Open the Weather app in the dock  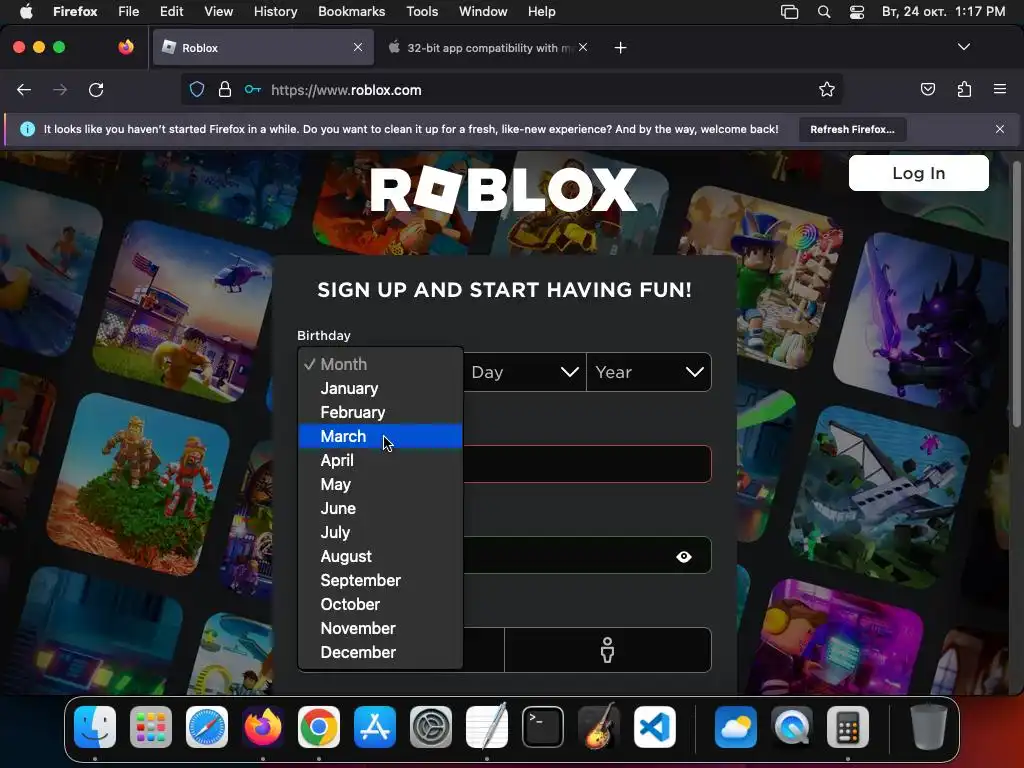[736, 727]
